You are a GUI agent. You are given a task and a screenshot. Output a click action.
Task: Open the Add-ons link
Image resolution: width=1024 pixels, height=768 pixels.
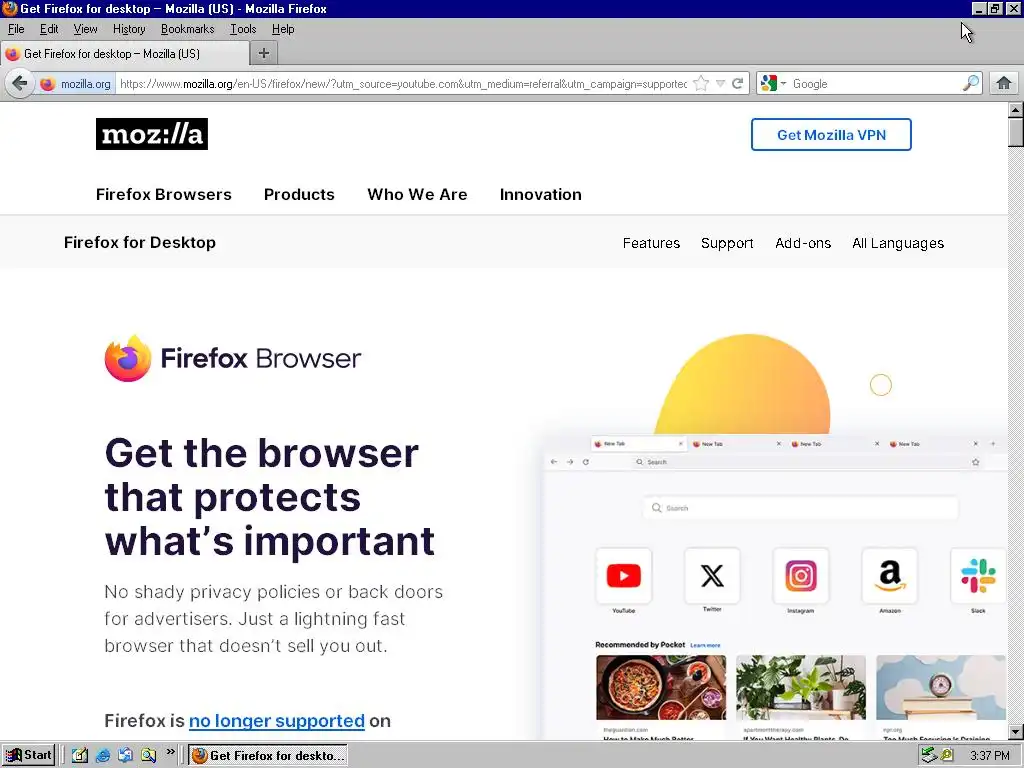803,243
